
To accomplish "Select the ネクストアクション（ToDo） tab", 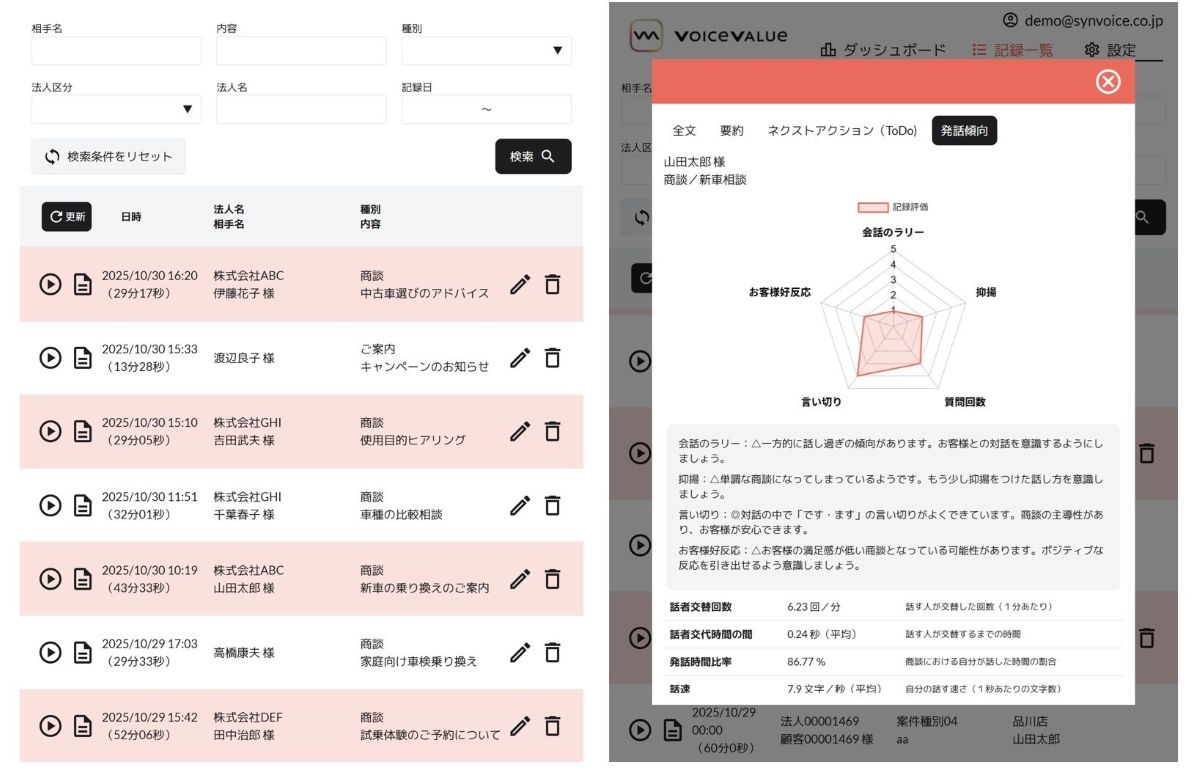I will (841, 131).
